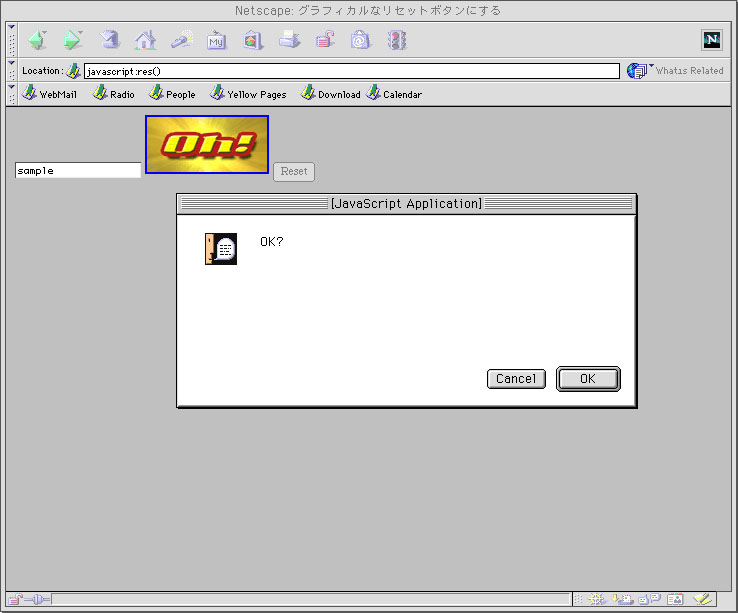Click the 'OK?' message text in dialog
This screenshot has width=738, height=613.
click(272, 242)
